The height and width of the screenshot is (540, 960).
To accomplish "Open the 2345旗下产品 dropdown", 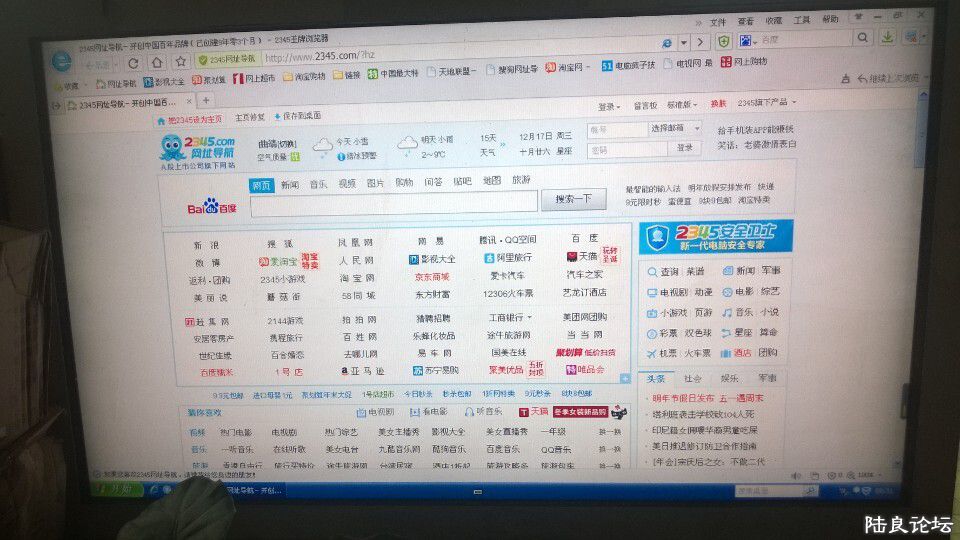I will point(767,102).
